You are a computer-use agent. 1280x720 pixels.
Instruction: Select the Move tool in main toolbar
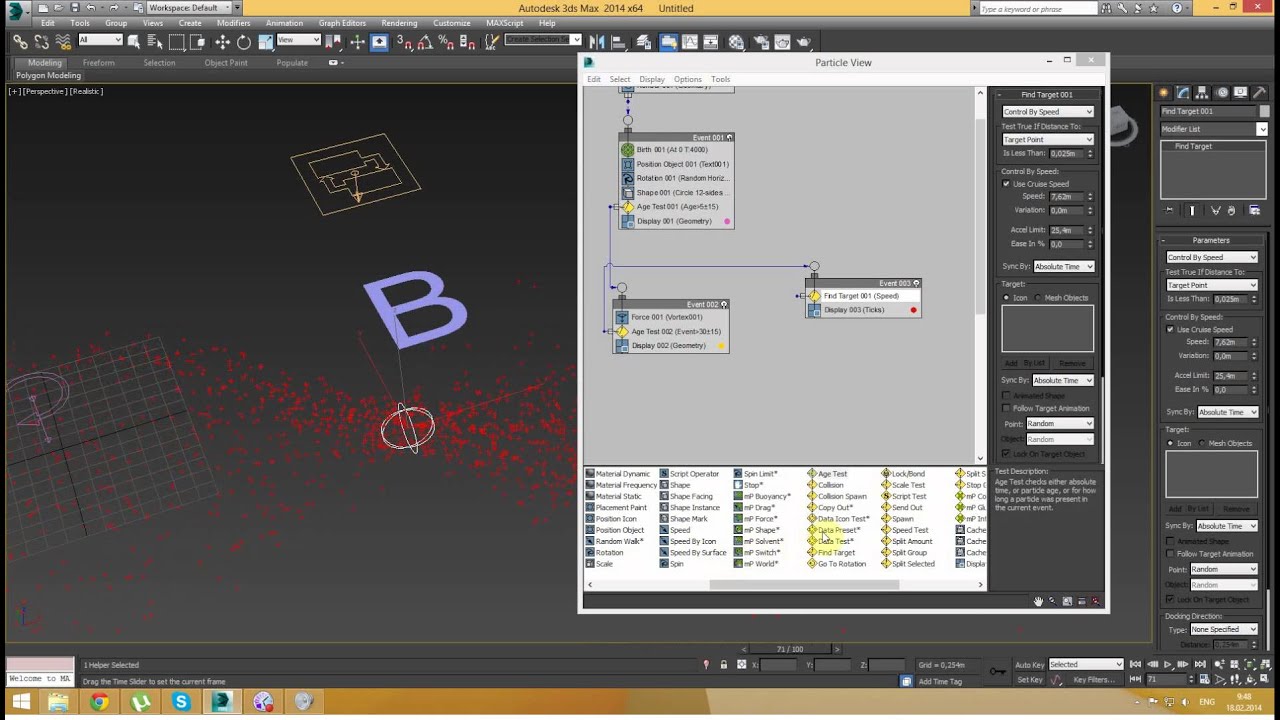222,42
